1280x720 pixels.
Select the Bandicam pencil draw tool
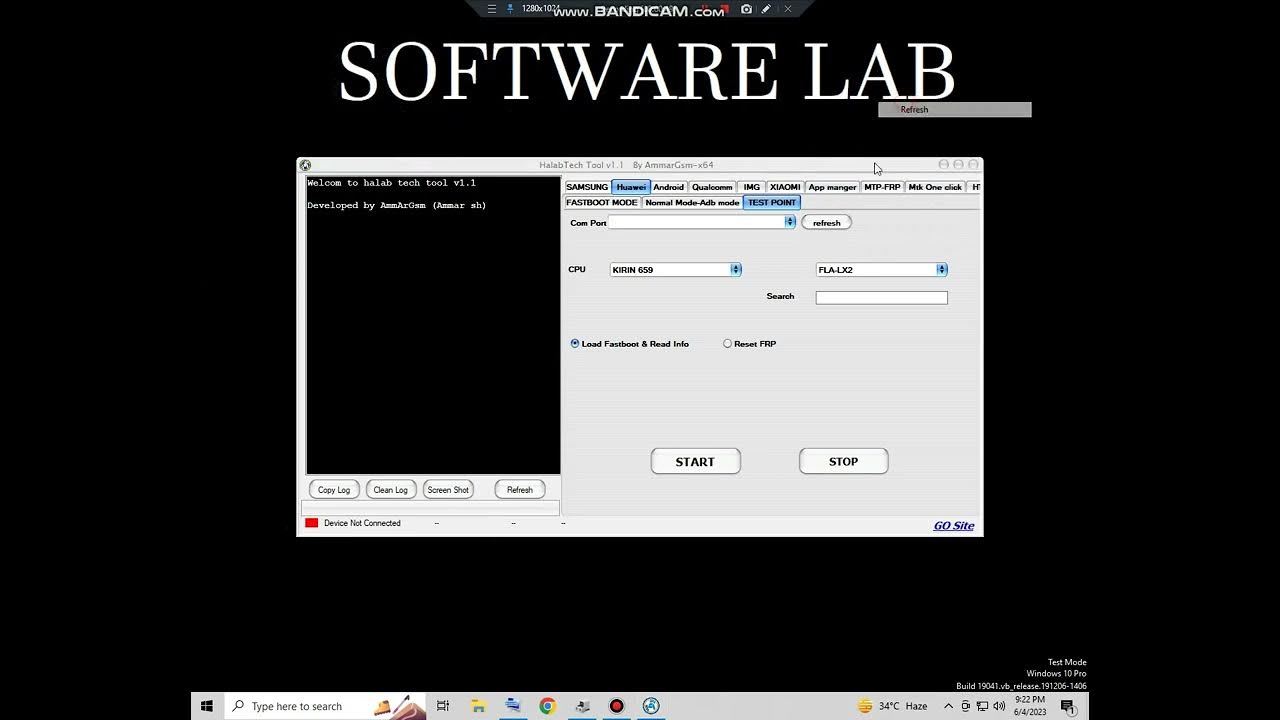tap(766, 9)
